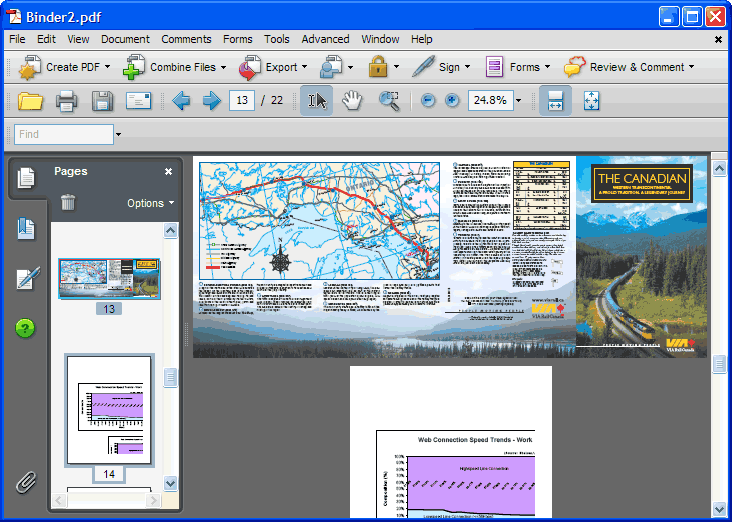The image size is (732, 522).
Task: Click the Print icon in toolbar
Action: (66, 101)
